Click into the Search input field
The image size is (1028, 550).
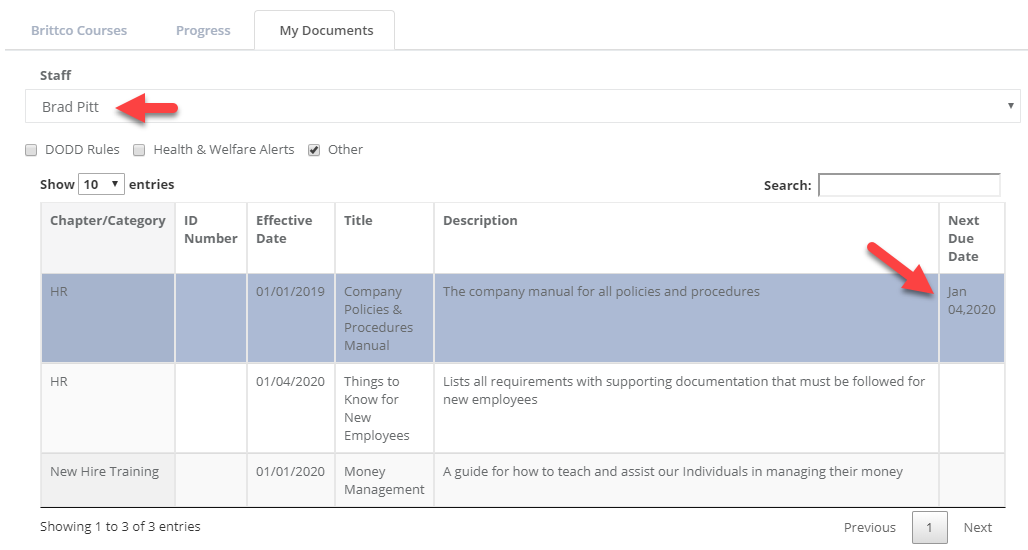[908, 185]
